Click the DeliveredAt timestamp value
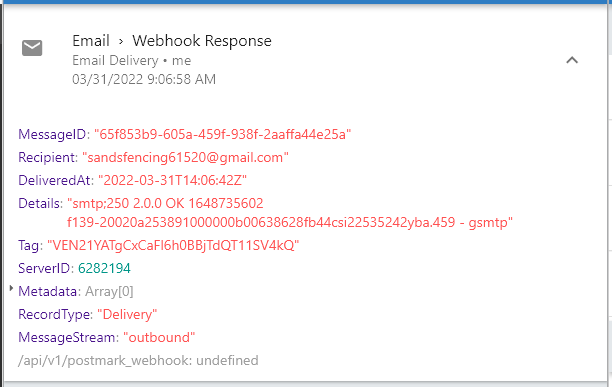This screenshot has height=387, width=612. 172,180
